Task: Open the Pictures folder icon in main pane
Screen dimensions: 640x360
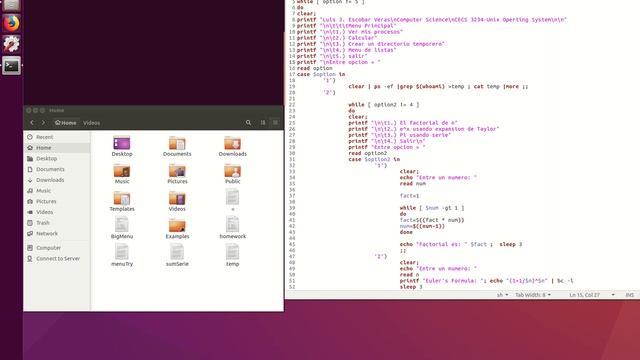Action: [177, 174]
